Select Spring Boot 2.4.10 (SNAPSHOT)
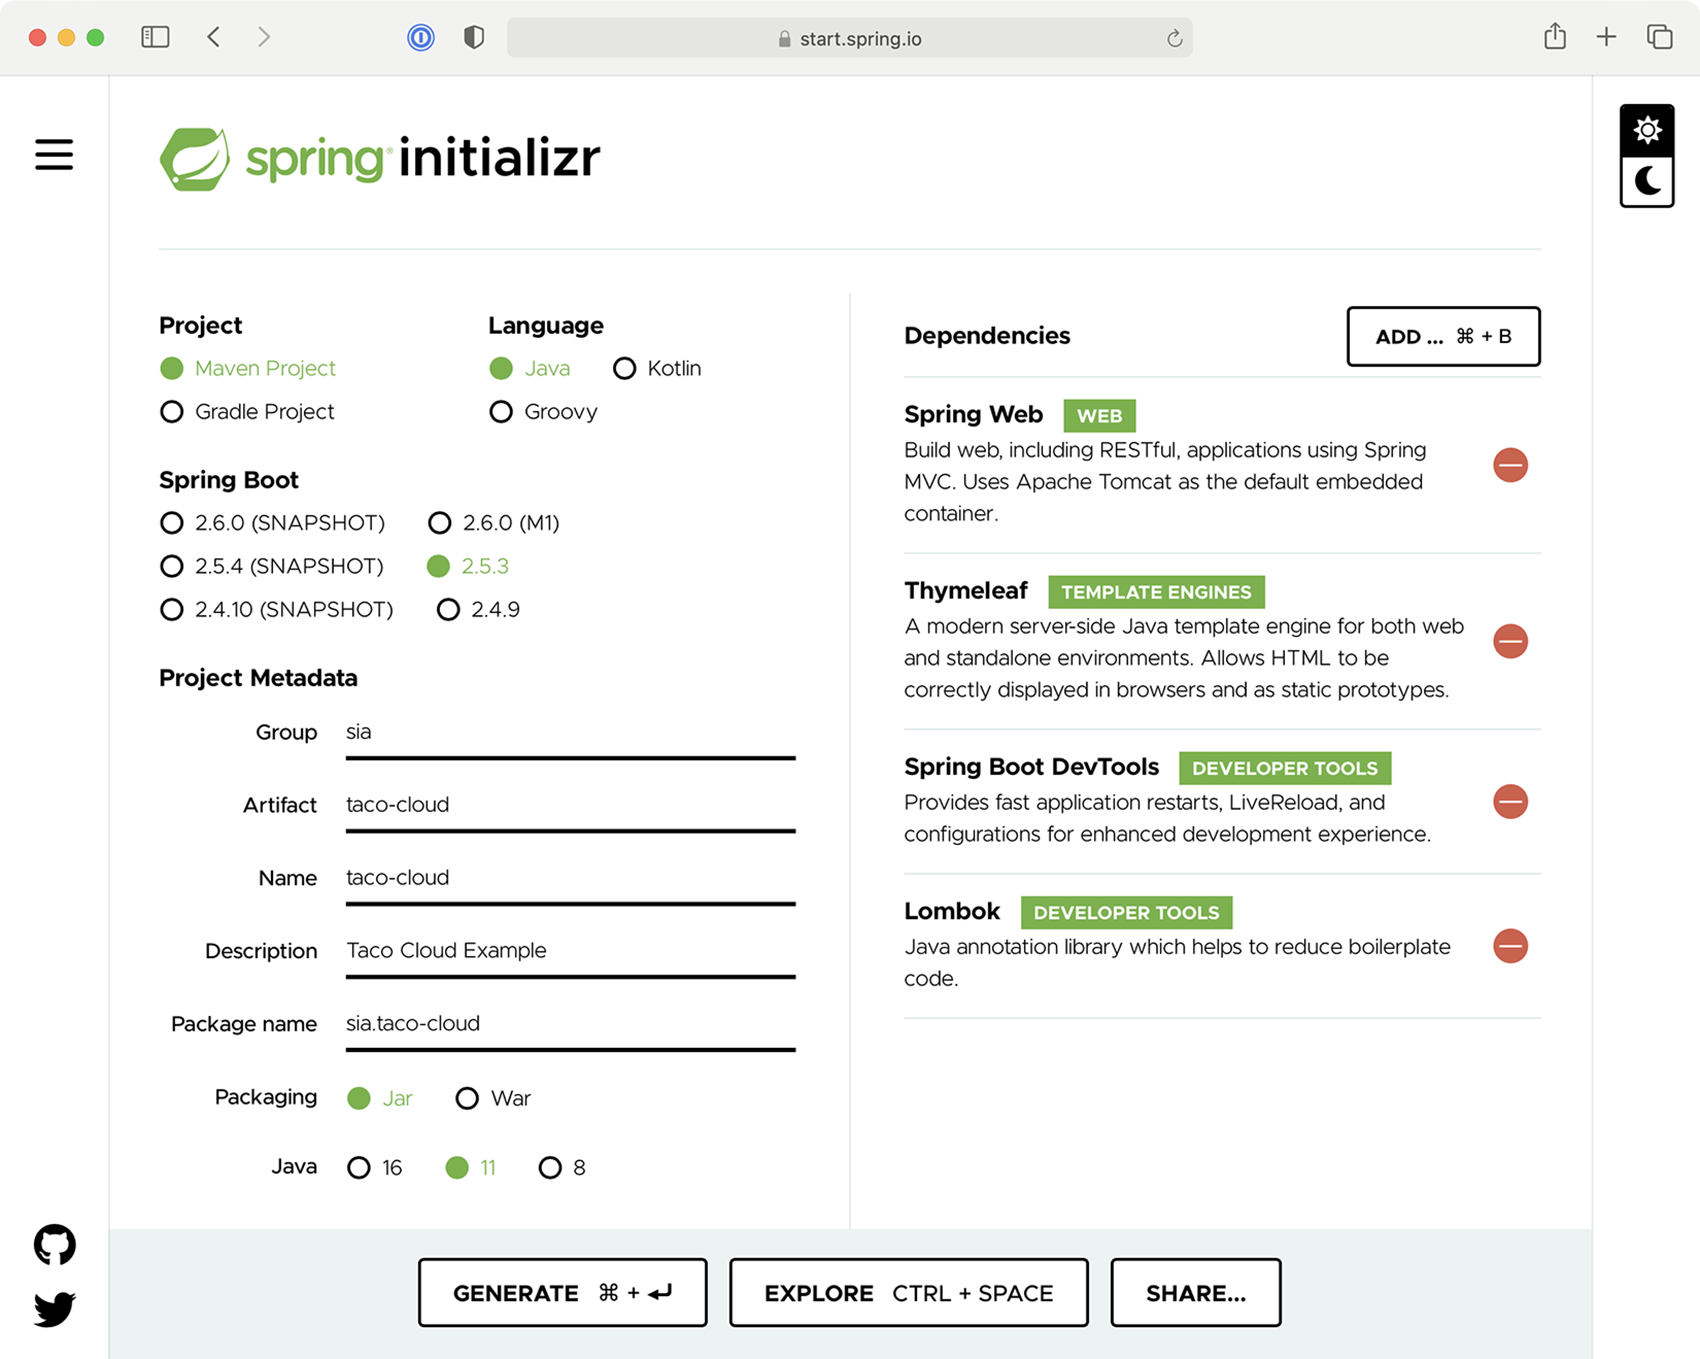 click(277, 609)
